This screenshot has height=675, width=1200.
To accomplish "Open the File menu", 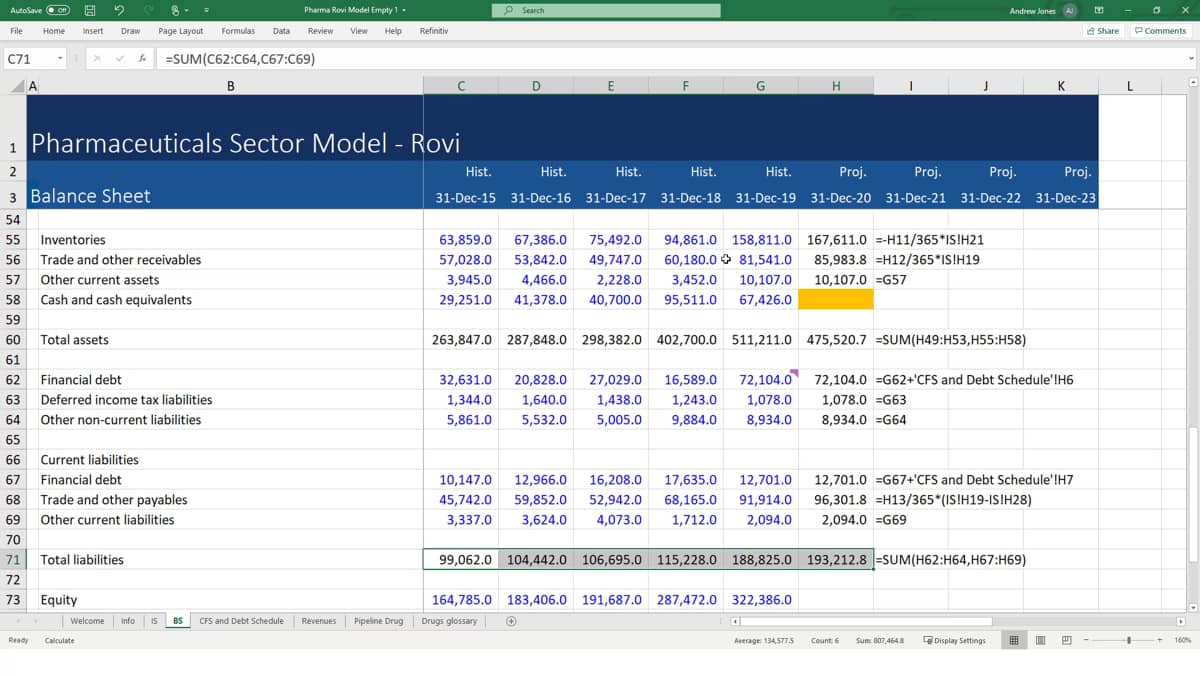I will [16, 31].
